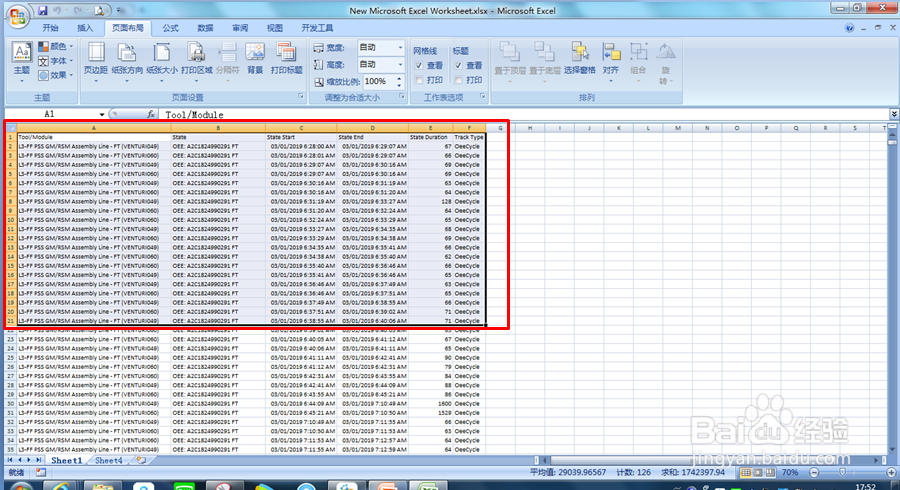Select column H header
This screenshot has height=490, width=900.
(x=530, y=127)
